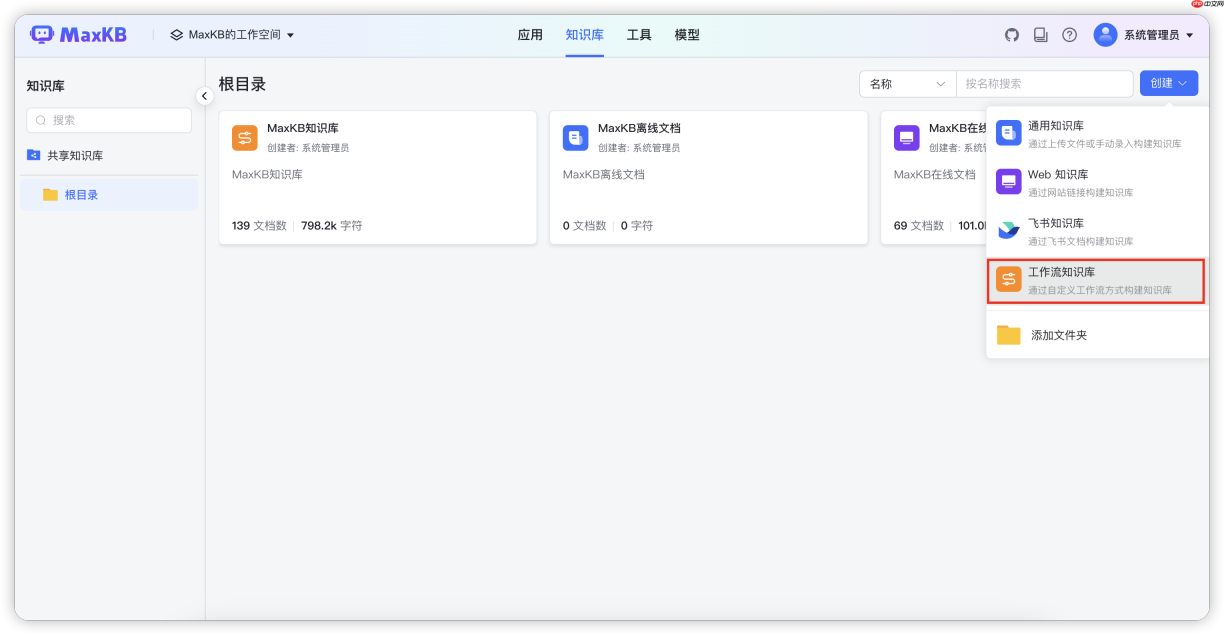1224x635 pixels.
Task: Click 创建者 under MaxKB离线文档 card
Action: click(639, 148)
